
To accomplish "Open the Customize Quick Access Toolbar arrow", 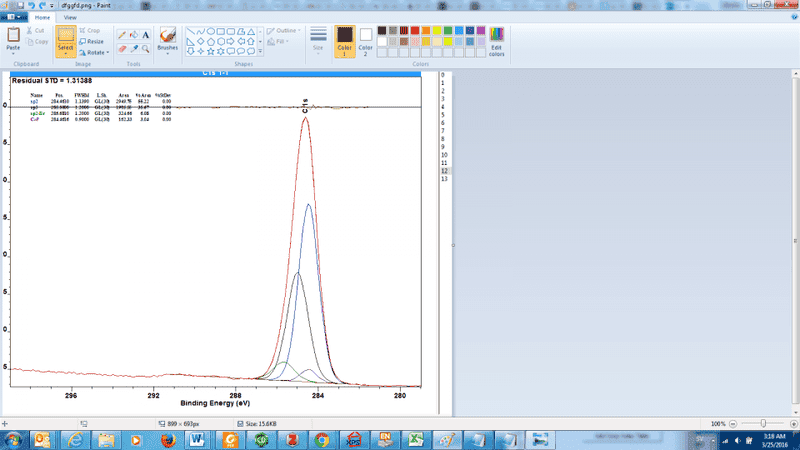I will [x=52, y=6].
